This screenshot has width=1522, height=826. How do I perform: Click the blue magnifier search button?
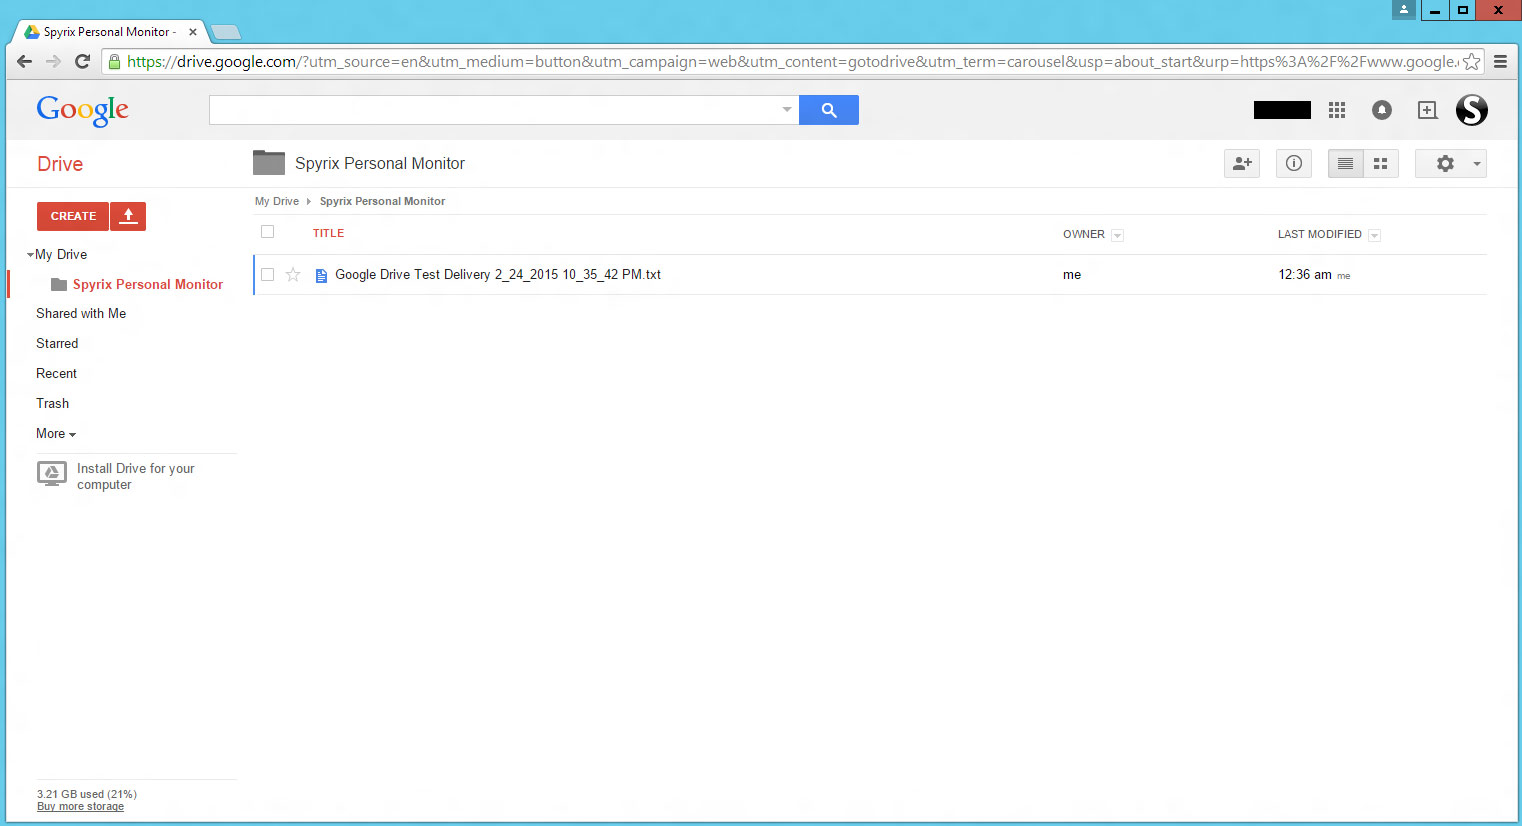point(829,110)
